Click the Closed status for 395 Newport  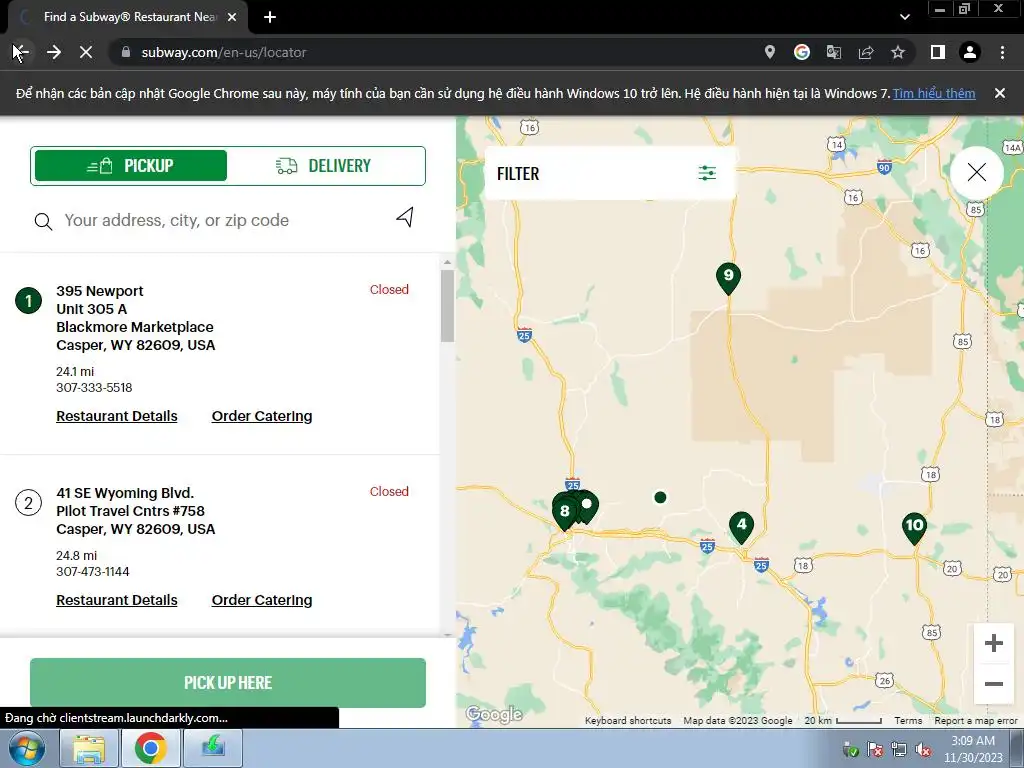[x=389, y=289]
